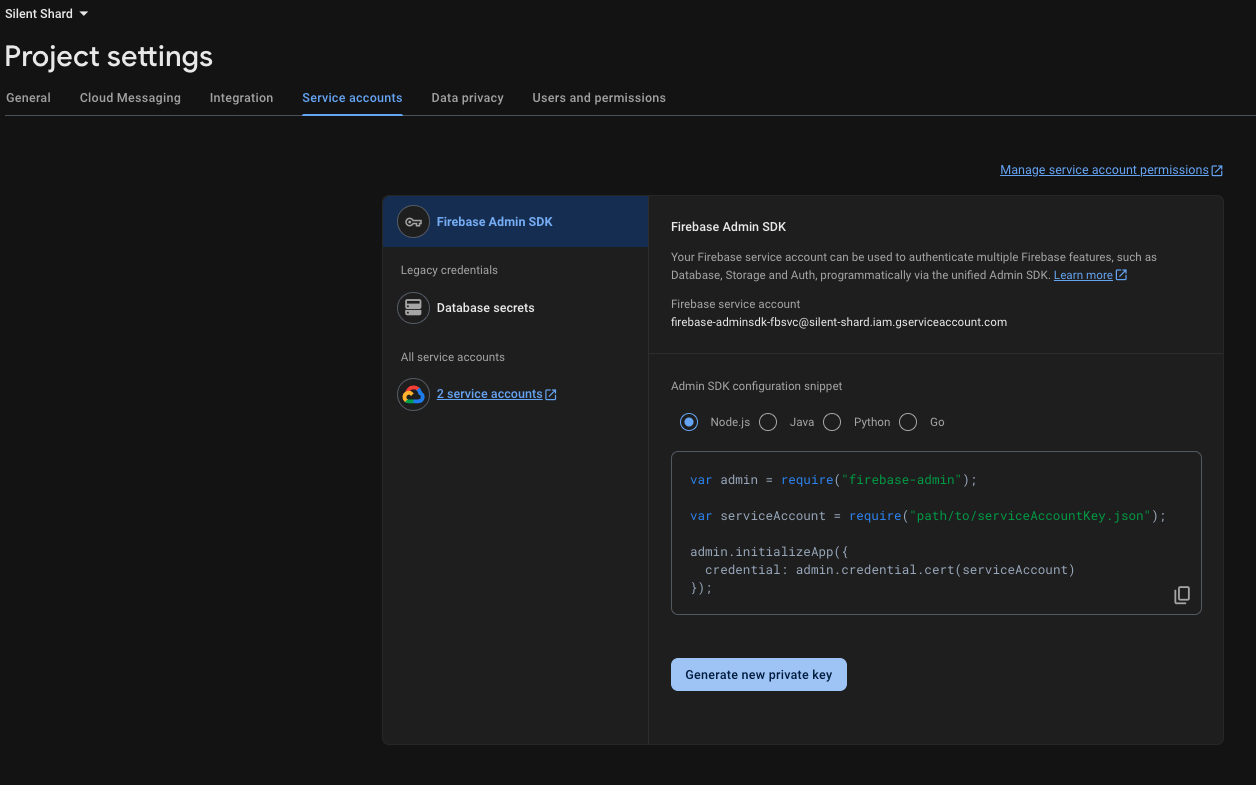Keep Node.js selected by clicking its radio
The image size is (1256, 785).
click(x=688, y=422)
